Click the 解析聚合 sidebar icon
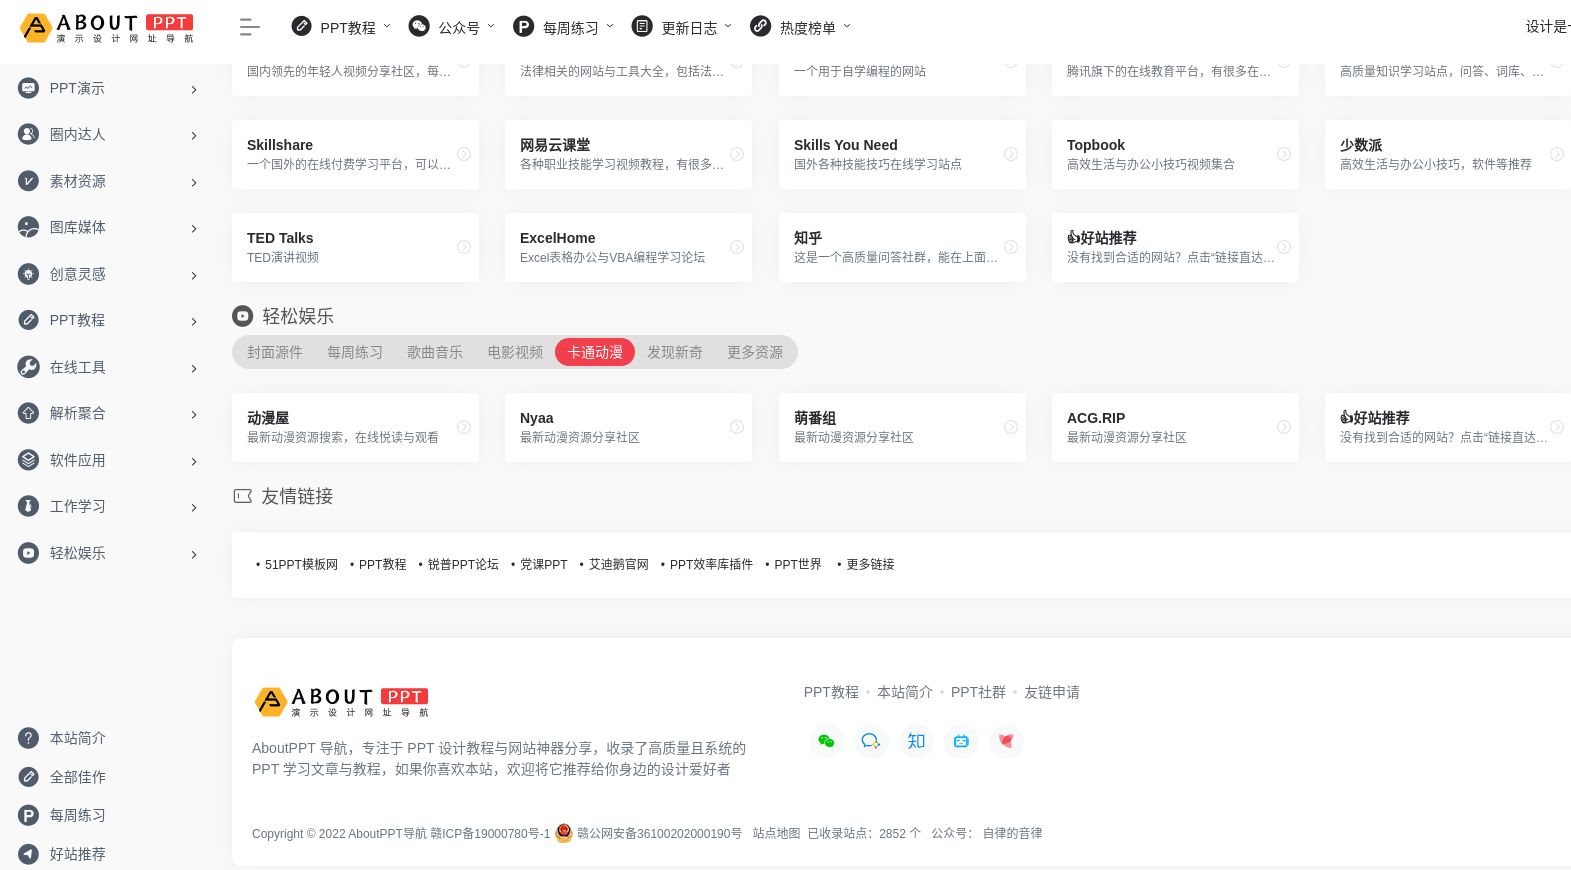Viewport: 1571px width, 870px height. (29, 413)
